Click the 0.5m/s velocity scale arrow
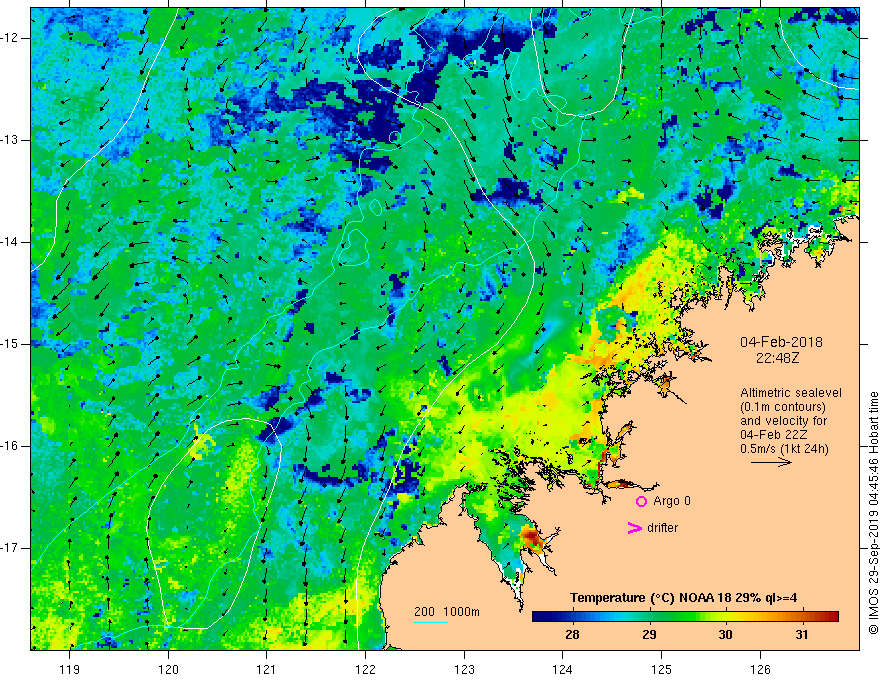This screenshot has height=680, width=880. pos(771,462)
